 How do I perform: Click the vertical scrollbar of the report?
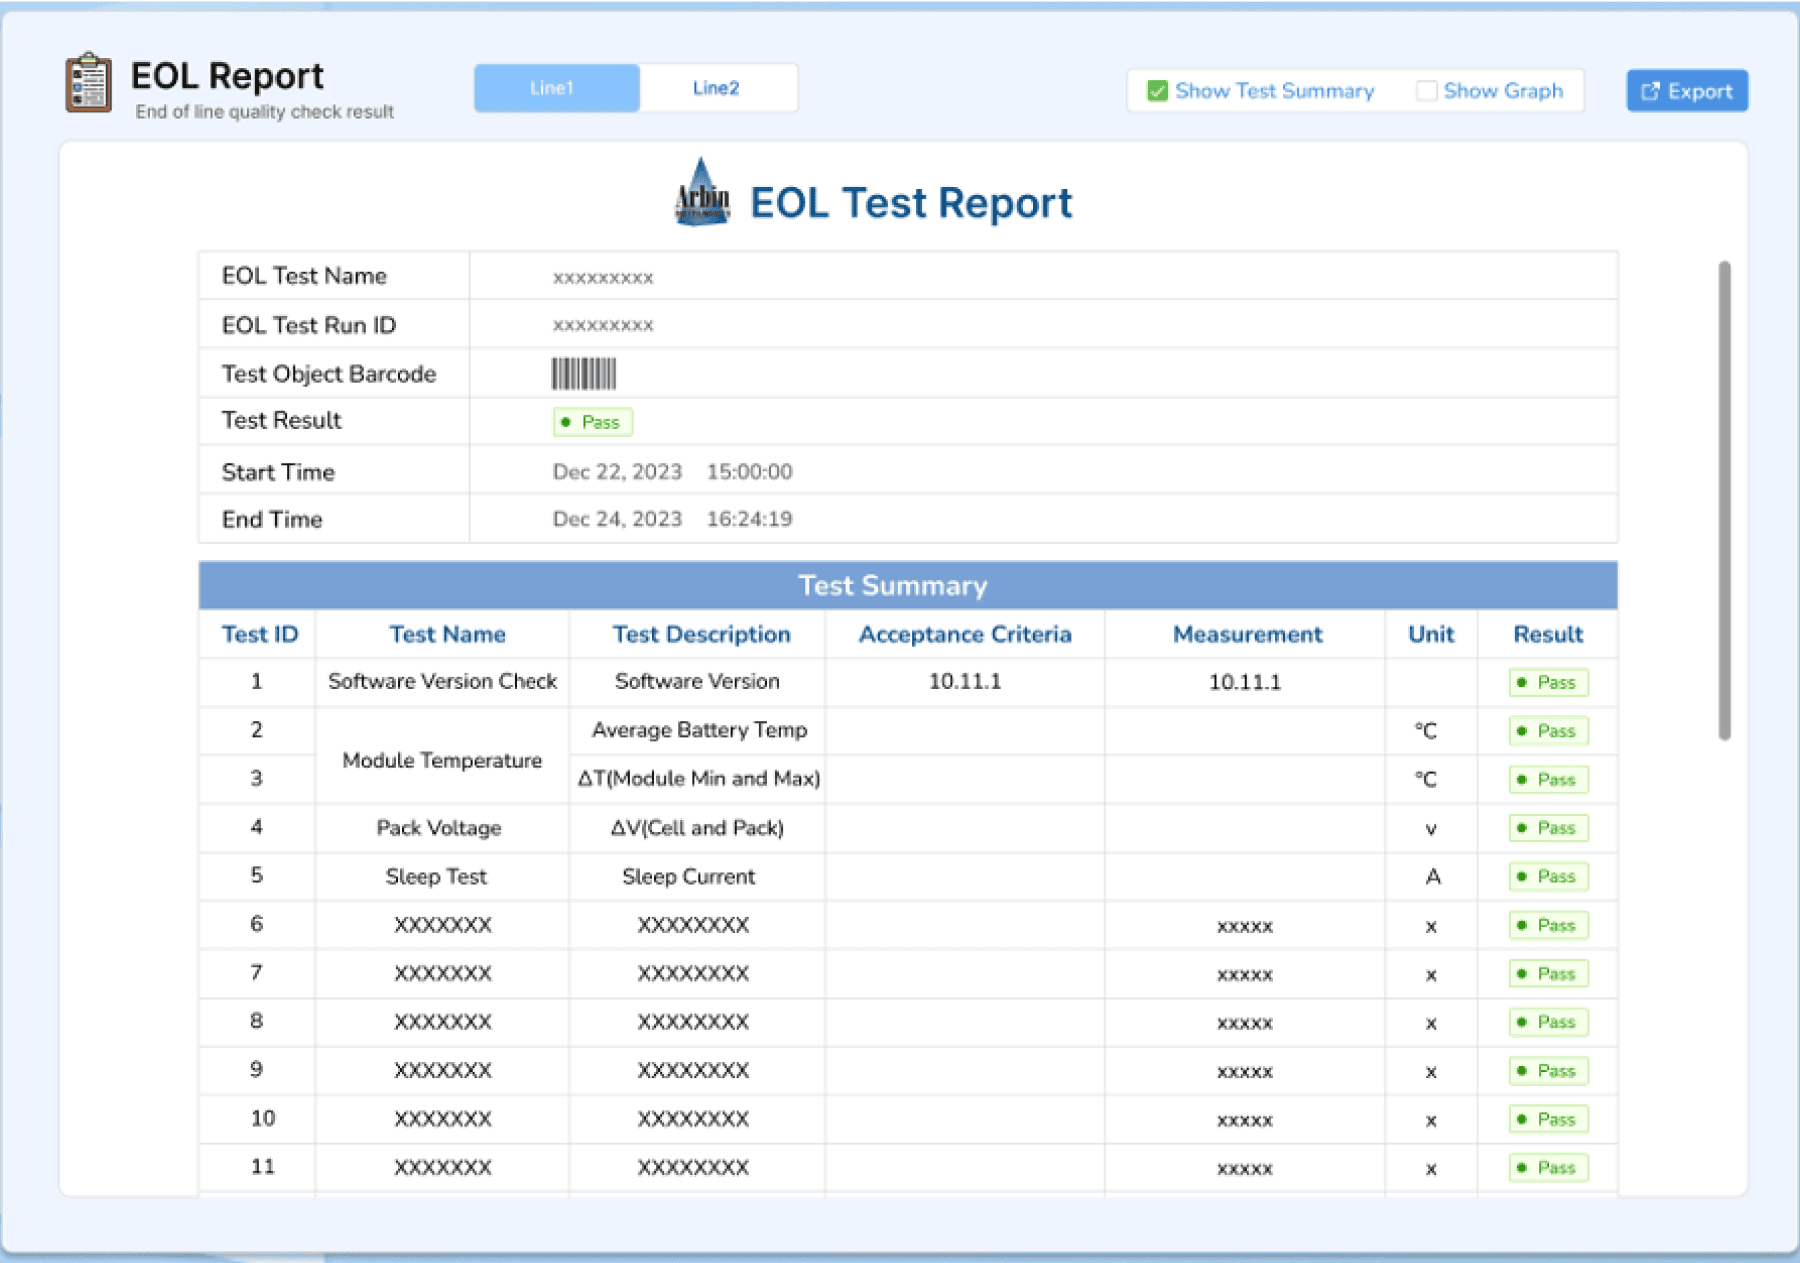[x=1725, y=500]
